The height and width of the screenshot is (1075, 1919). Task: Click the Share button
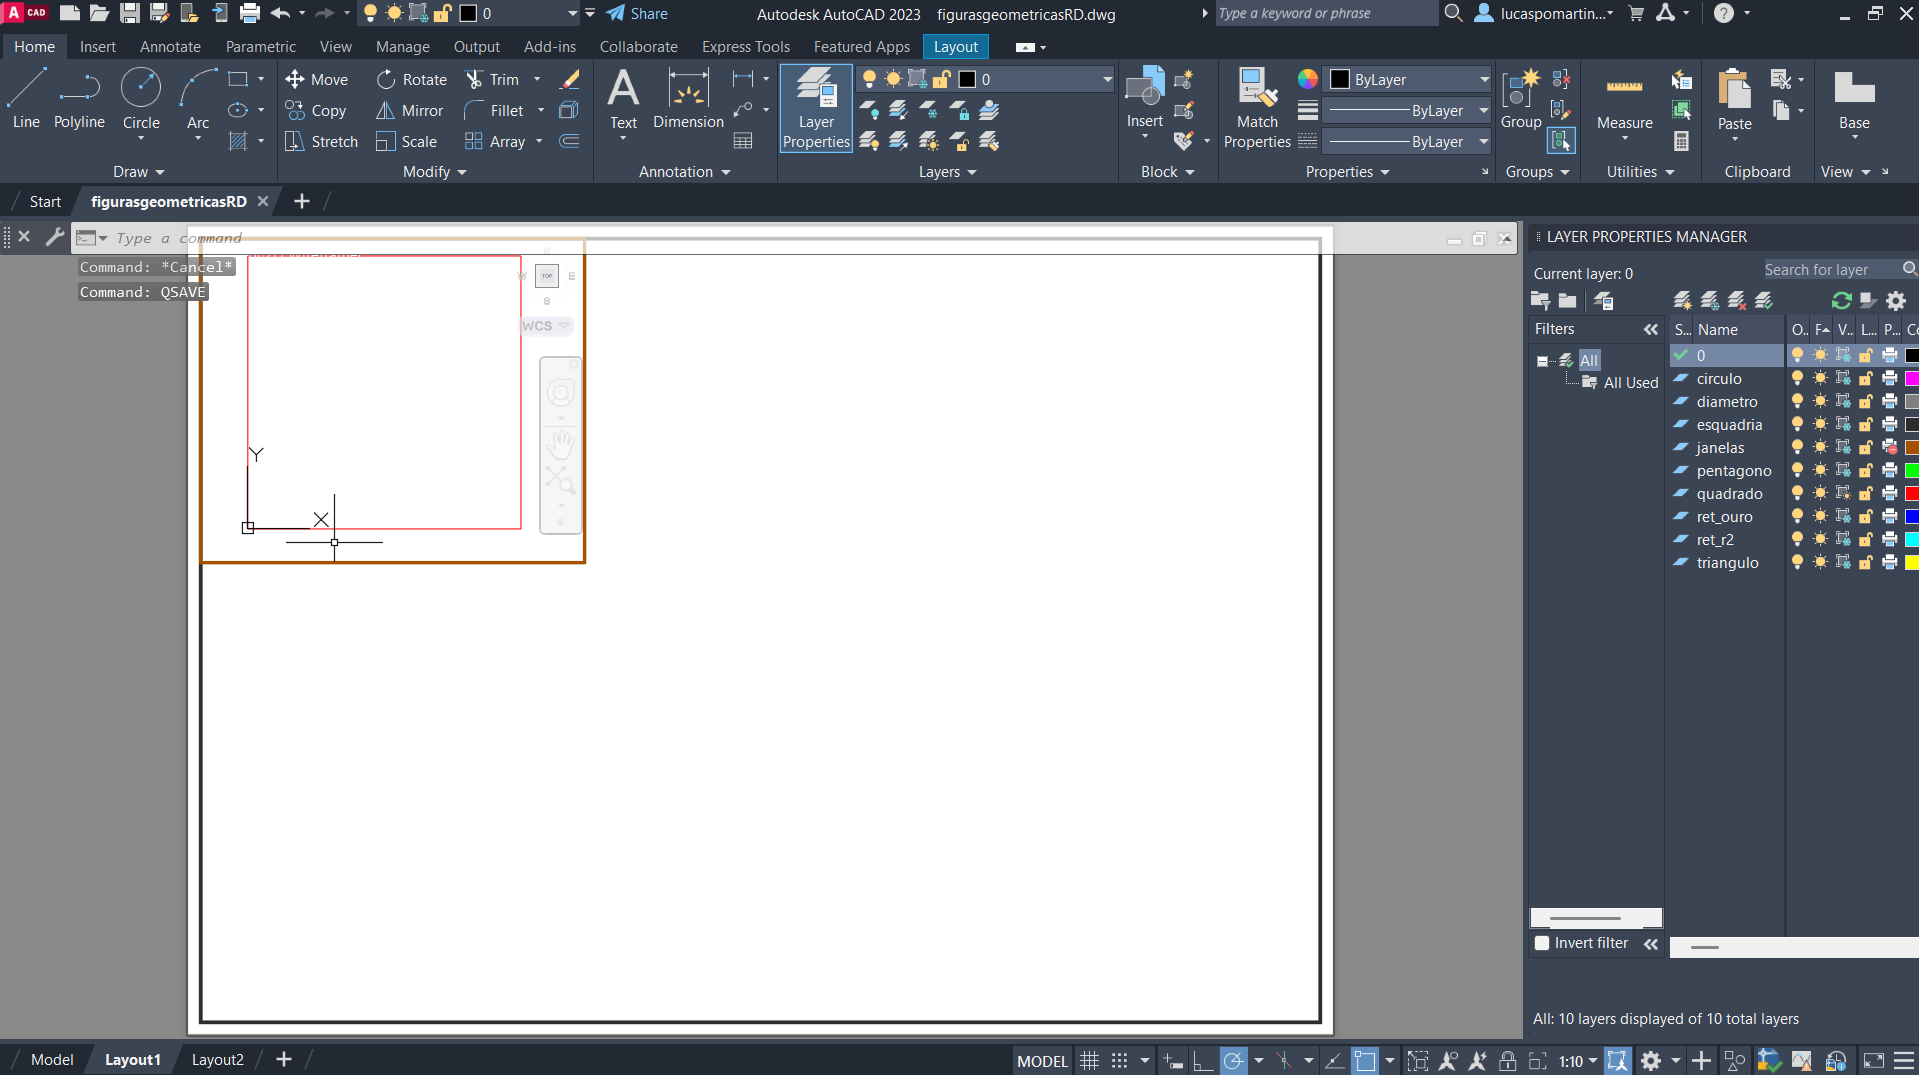[637, 14]
